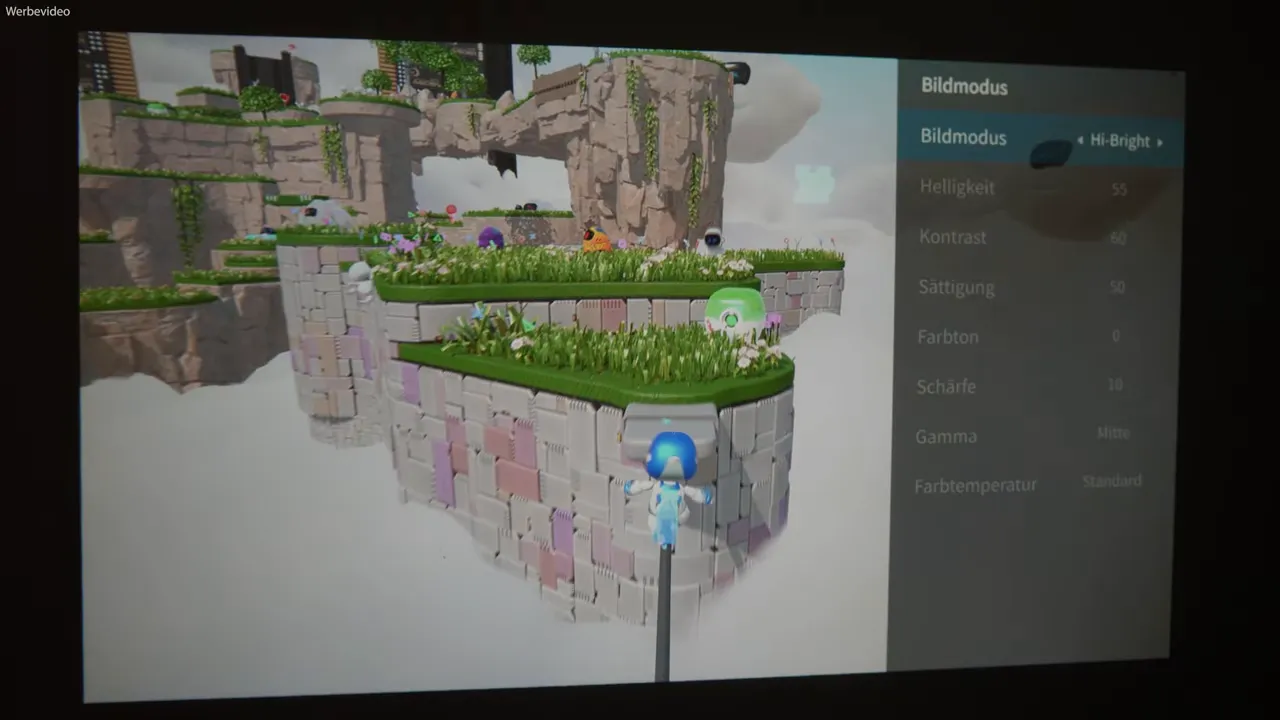The width and height of the screenshot is (1280, 720).
Task: Click the Hi-Bright mode value
Action: coord(1121,141)
